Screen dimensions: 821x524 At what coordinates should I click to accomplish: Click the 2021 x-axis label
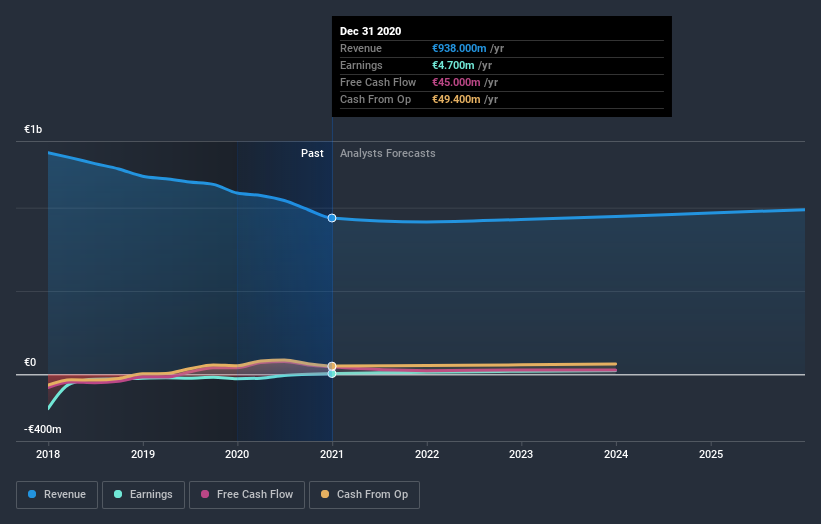coord(332,454)
